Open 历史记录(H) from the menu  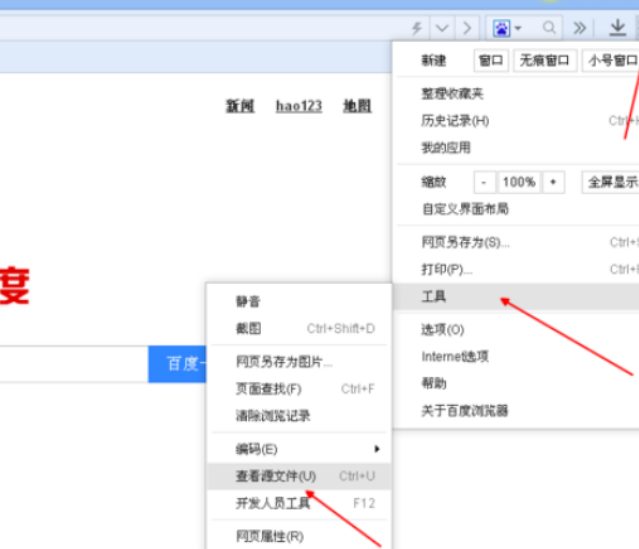pyautogui.click(x=518, y=121)
